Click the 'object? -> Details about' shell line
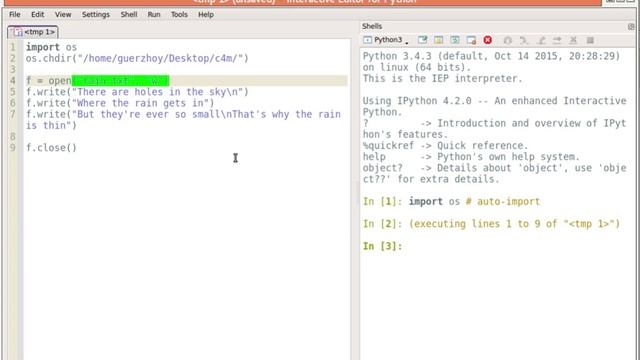The height and width of the screenshot is (360, 640). pyautogui.click(x=494, y=168)
